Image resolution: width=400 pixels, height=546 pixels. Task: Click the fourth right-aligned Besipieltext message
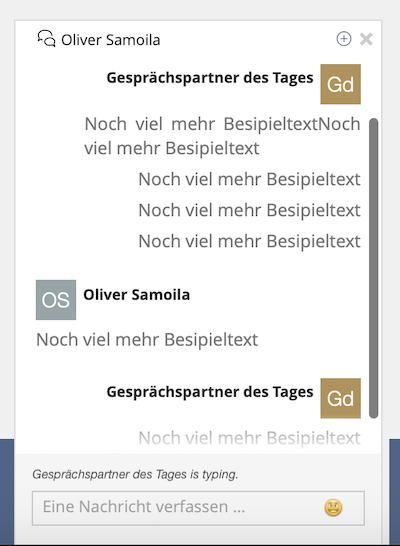tap(249, 241)
